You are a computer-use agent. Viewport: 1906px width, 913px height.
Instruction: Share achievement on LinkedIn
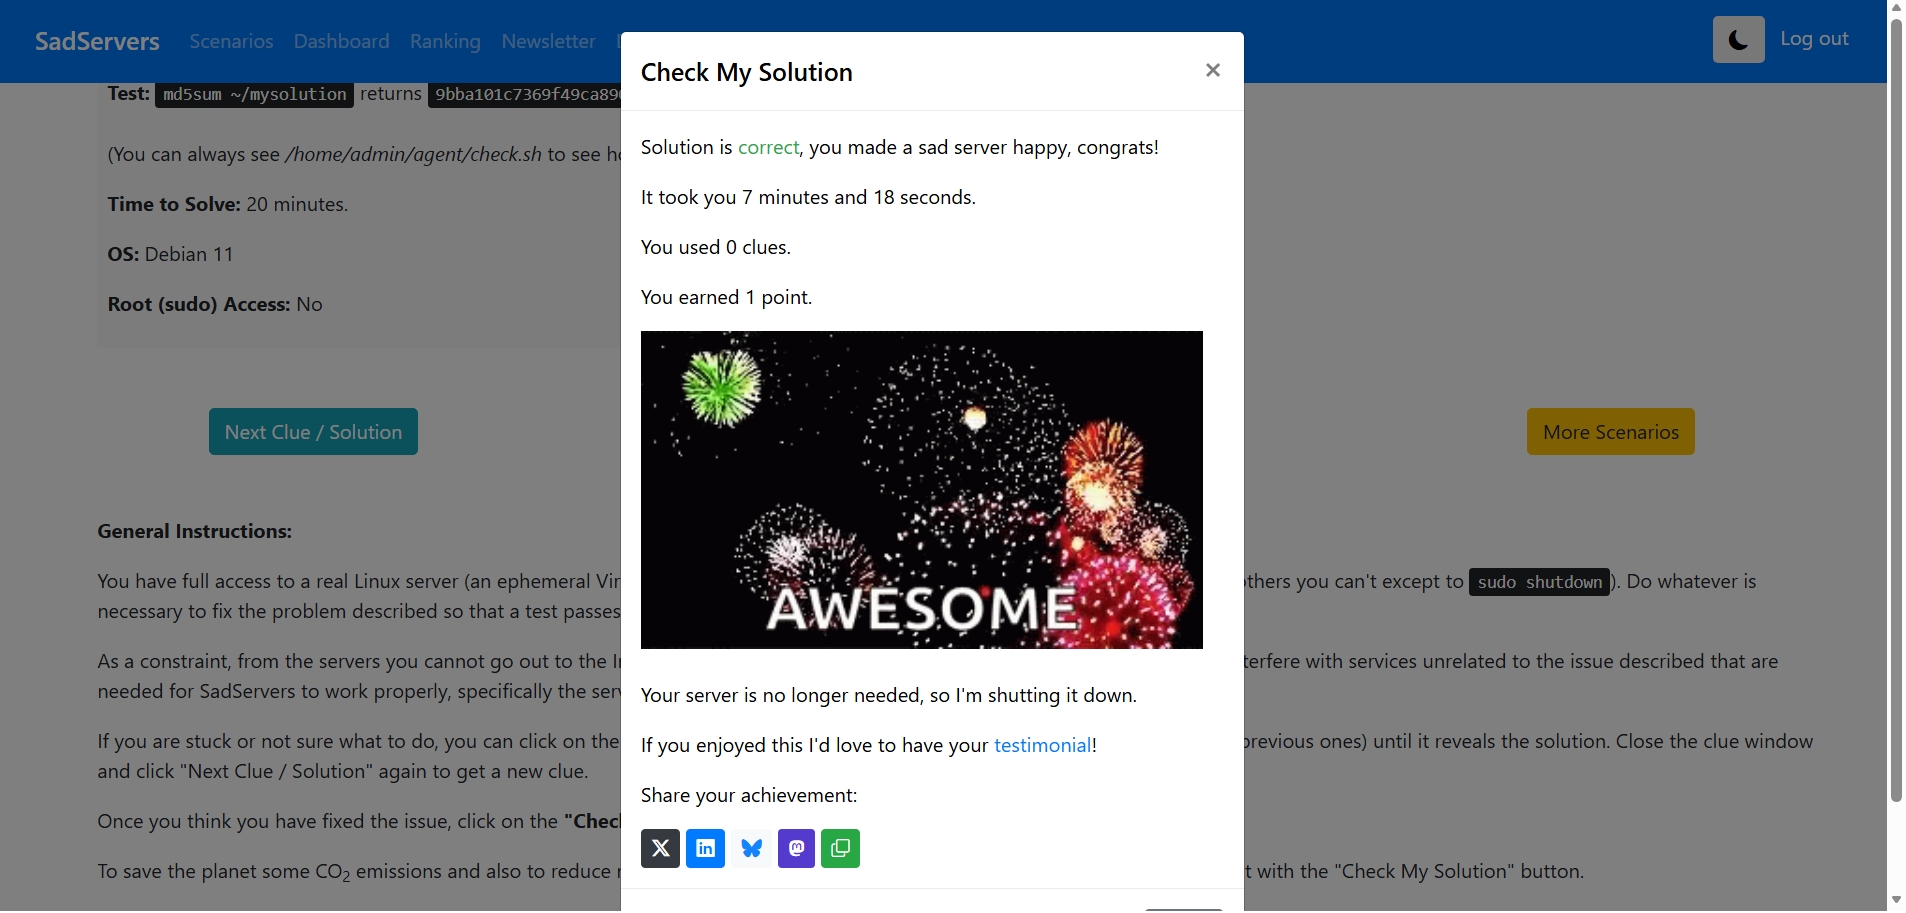[705, 849]
